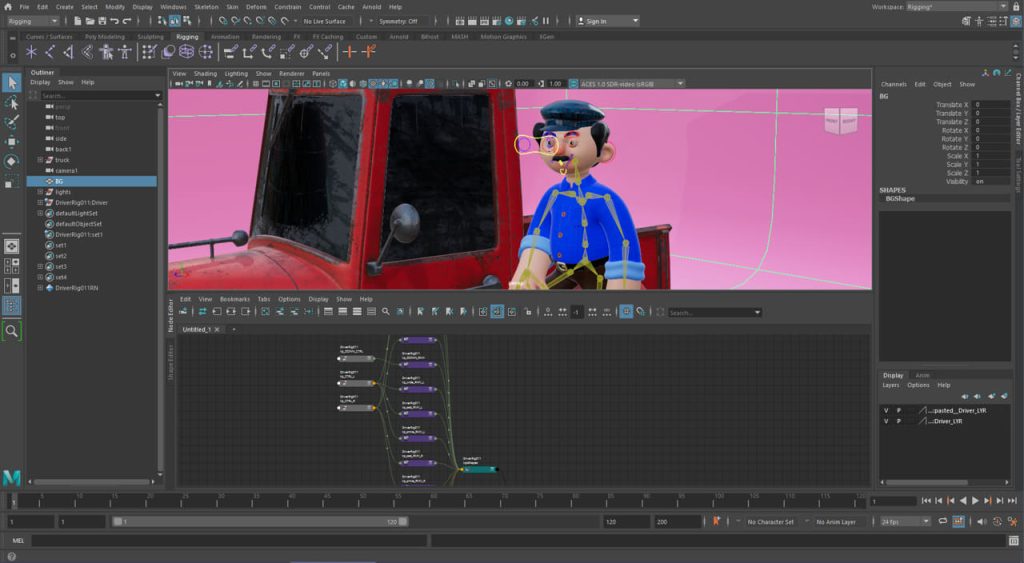The width and height of the screenshot is (1024, 563).
Task: Click the No Live Surface field
Action: point(326,21)
